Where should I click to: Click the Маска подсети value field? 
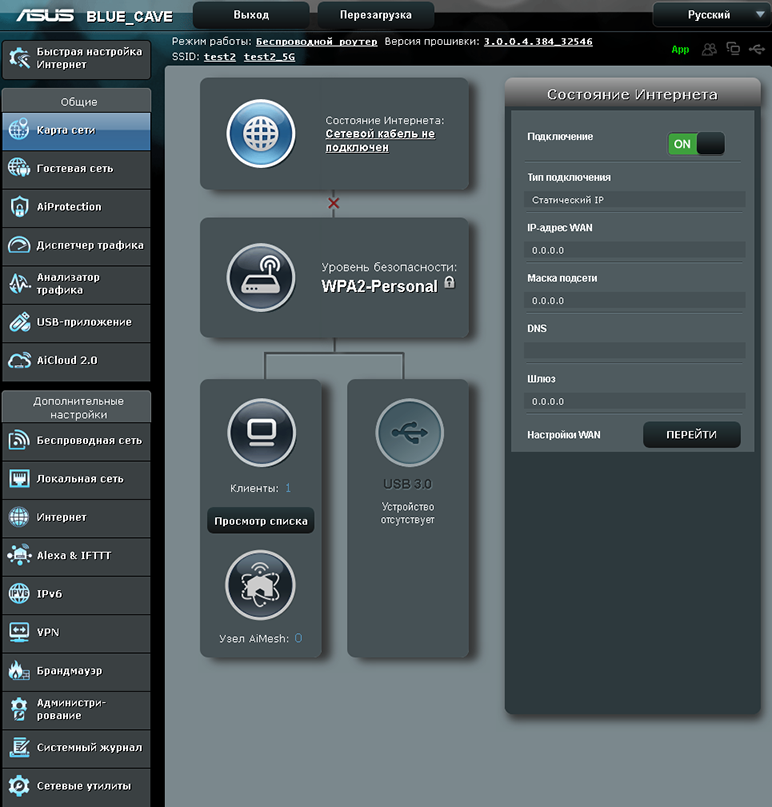(x=635, y=301)
